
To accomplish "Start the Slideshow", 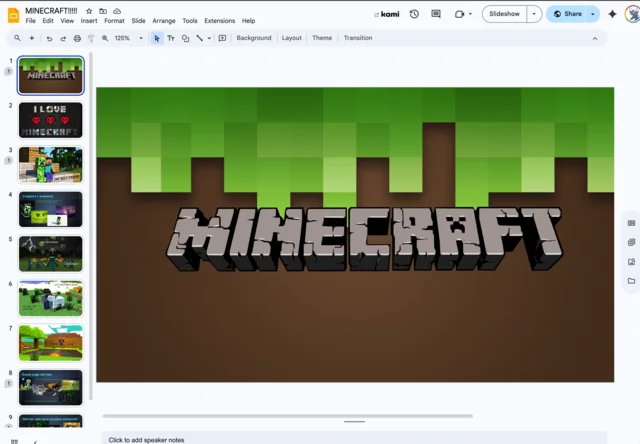I will tap(504, 14).
